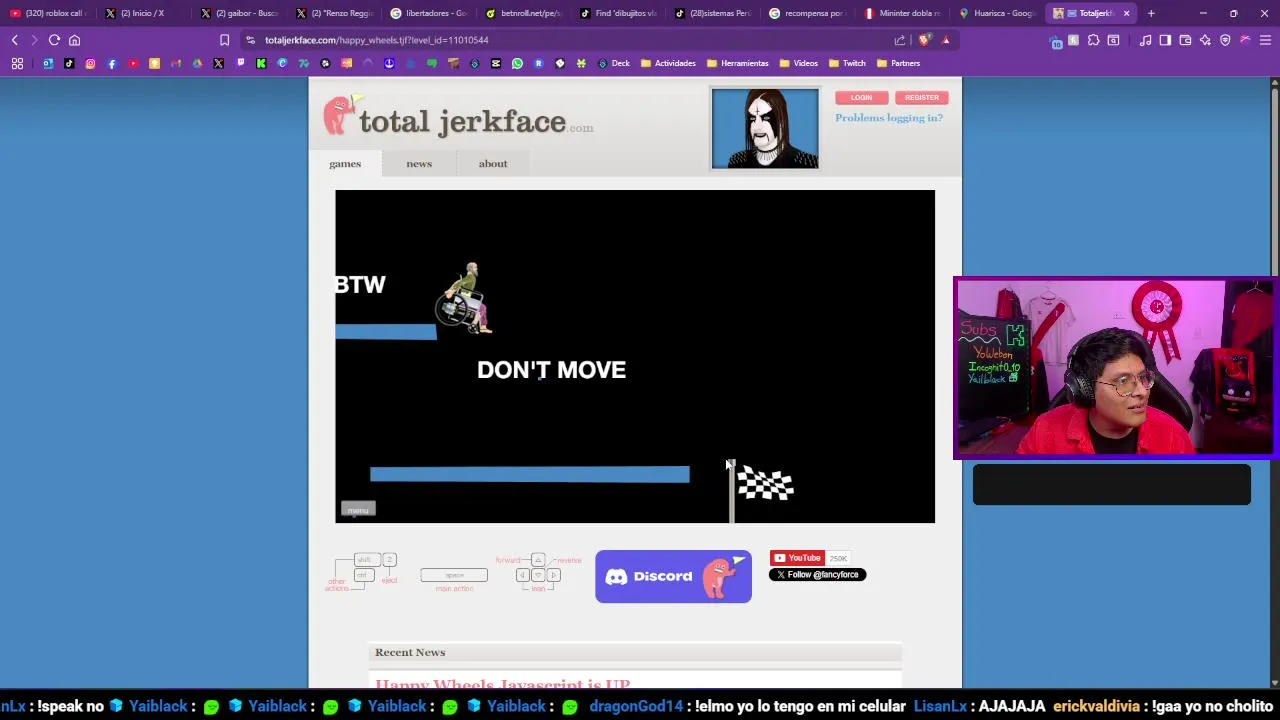Click the share page icon in address bar
Image resolution: width=1280 pixels, height=720 pixels.
tap(900, 40)
